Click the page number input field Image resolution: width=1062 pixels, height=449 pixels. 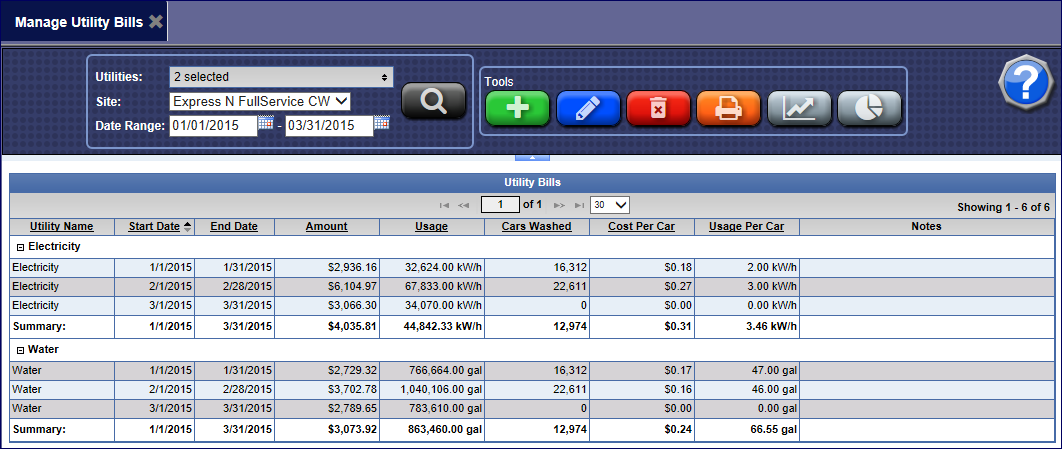[x=500, y=205]
